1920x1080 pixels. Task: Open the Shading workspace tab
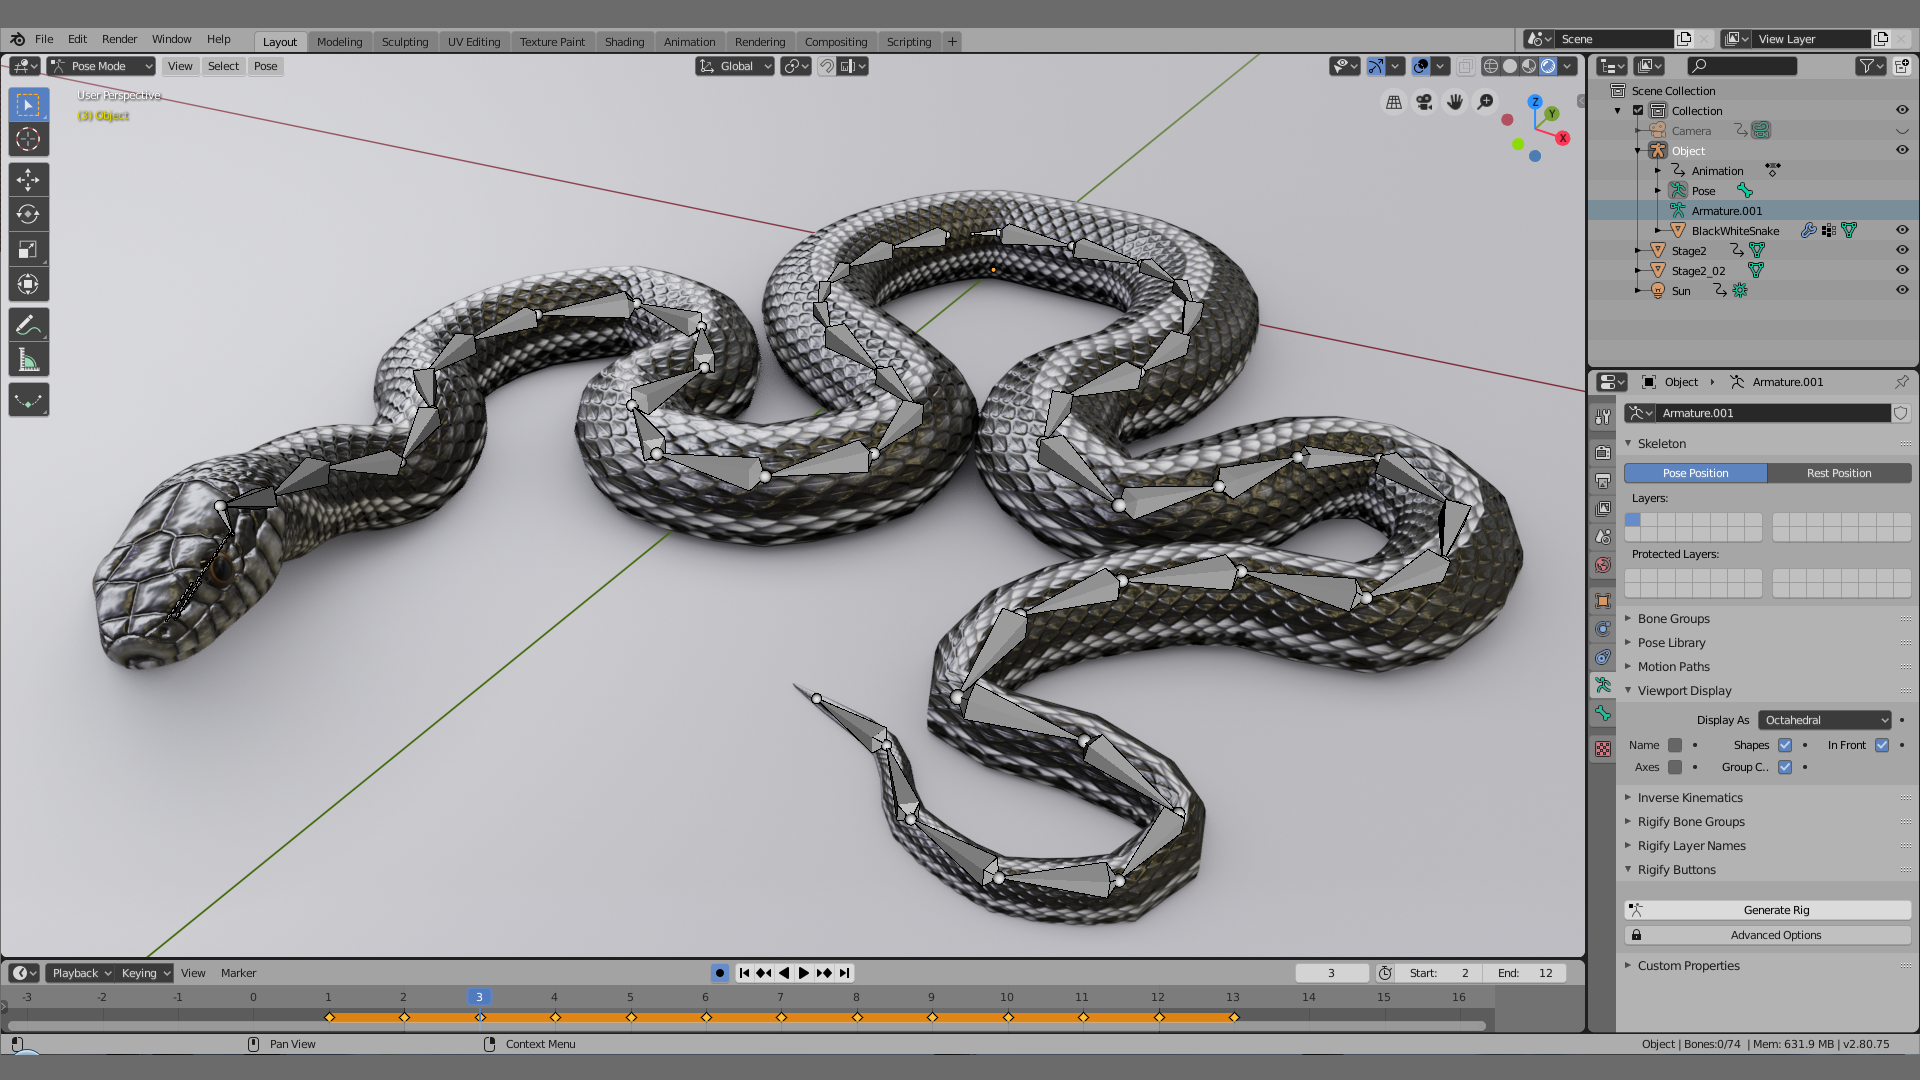624,40
